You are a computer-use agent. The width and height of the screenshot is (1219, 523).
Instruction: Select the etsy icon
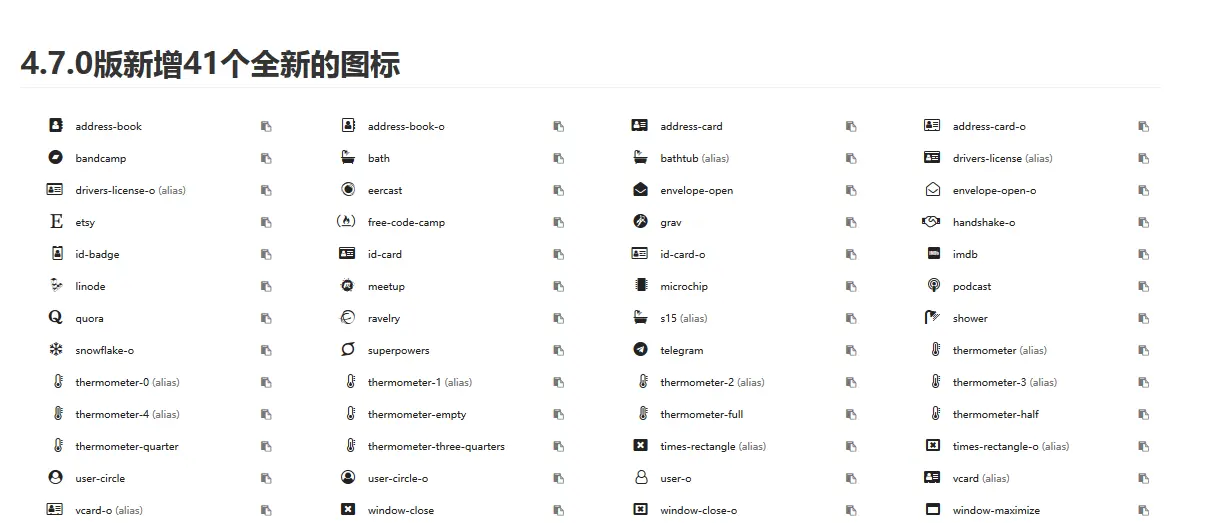click(x=56, y=222)
